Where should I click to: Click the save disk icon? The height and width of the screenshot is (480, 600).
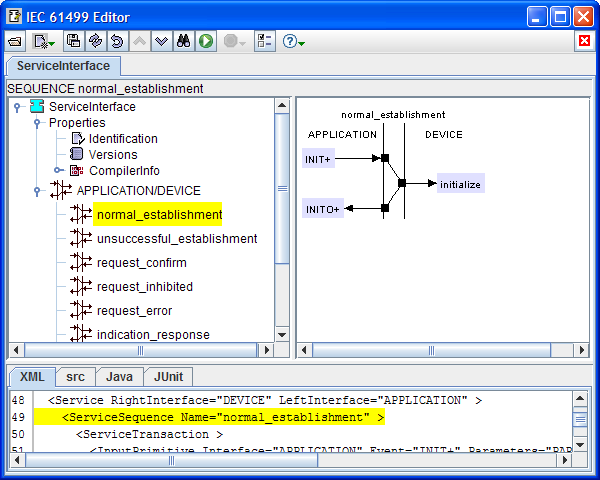[74, 41]
